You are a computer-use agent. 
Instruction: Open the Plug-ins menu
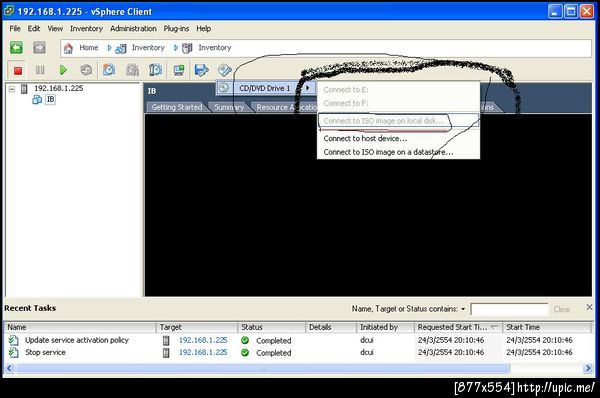tap(176, 29)
